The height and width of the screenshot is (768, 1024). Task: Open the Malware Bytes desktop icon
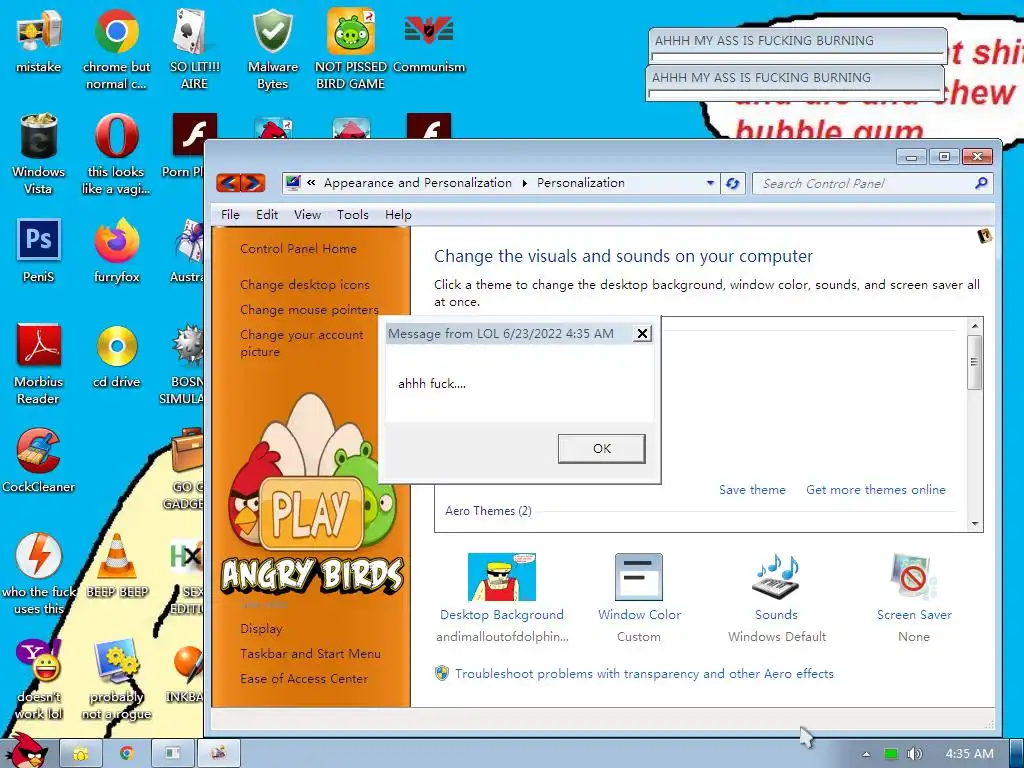click(x=272, y=49)
